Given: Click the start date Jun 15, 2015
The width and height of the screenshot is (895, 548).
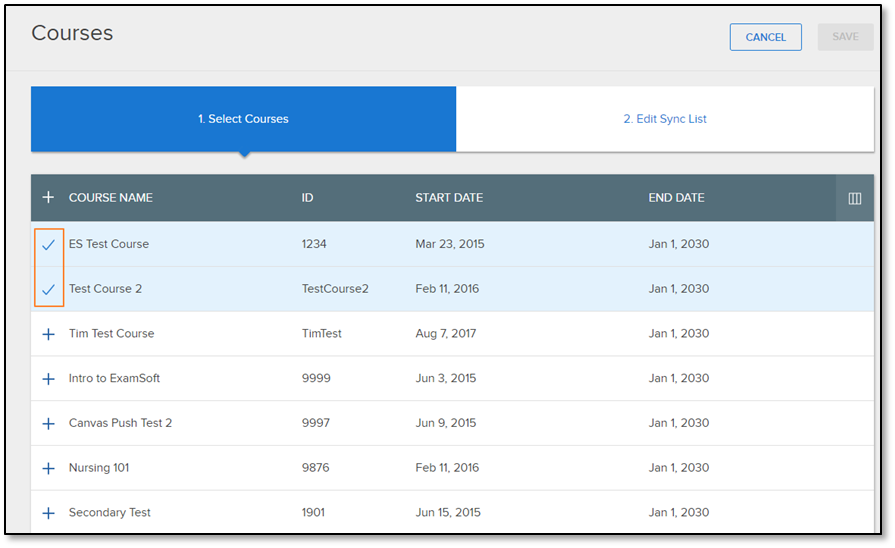Looking at the screenshot, I should (448, 512).
